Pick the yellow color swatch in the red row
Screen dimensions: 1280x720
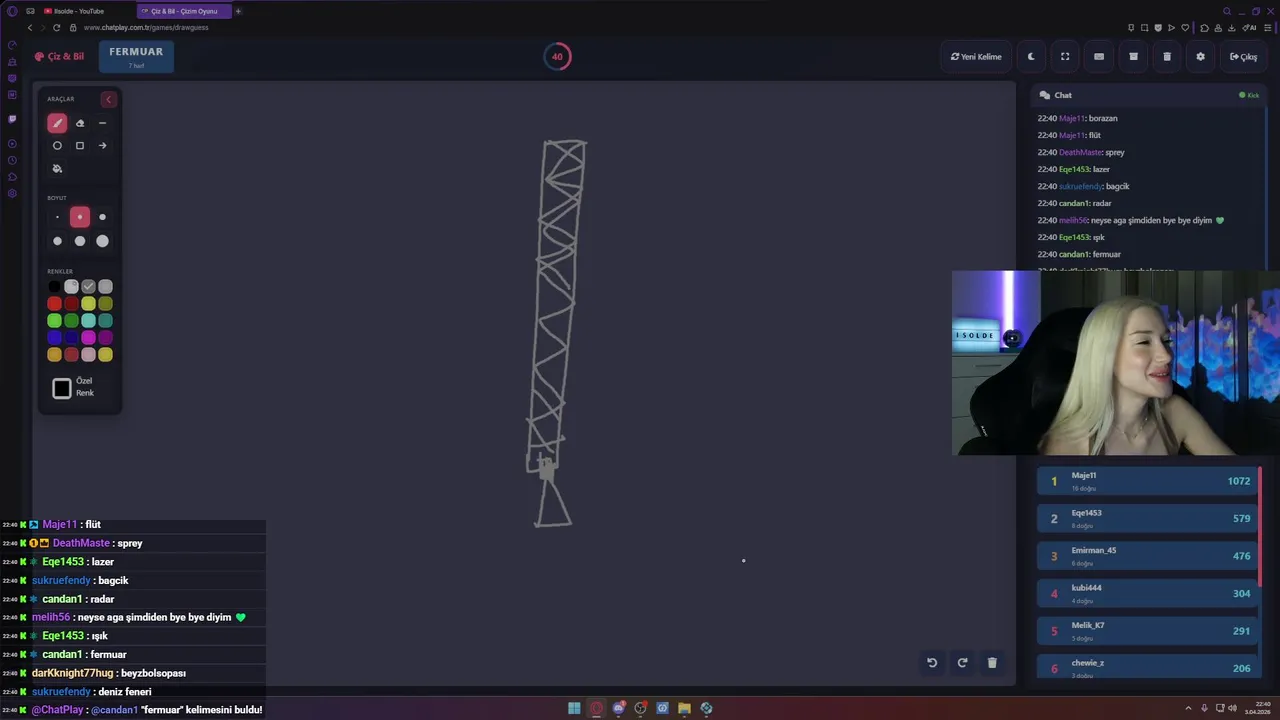88,304
